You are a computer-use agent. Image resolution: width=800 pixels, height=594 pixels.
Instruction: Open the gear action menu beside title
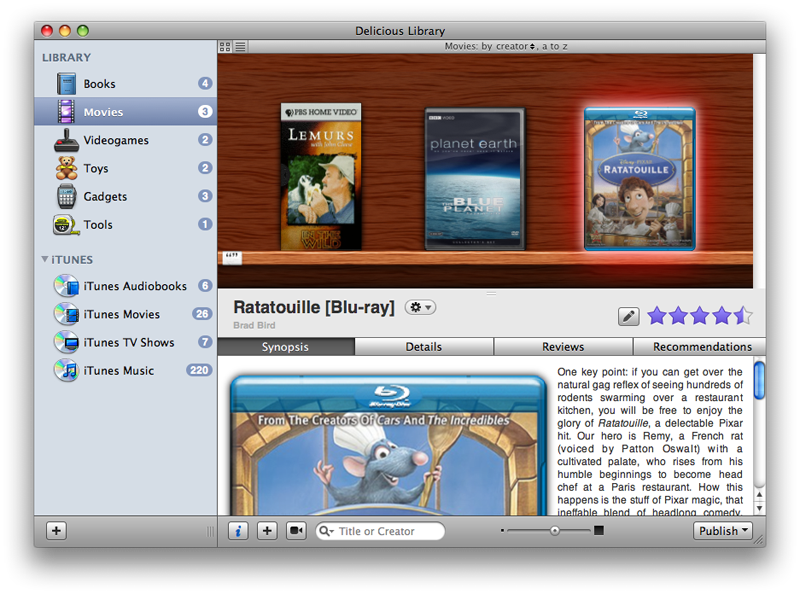click(420, 307)
